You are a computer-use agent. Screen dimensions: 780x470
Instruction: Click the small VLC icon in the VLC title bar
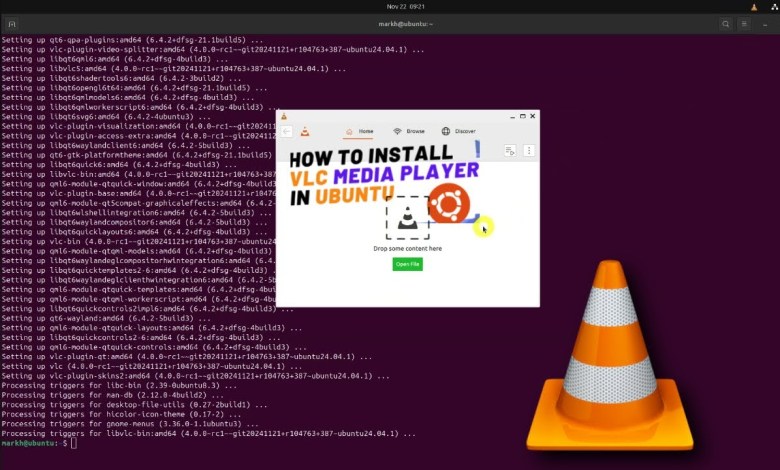[284, 116]
